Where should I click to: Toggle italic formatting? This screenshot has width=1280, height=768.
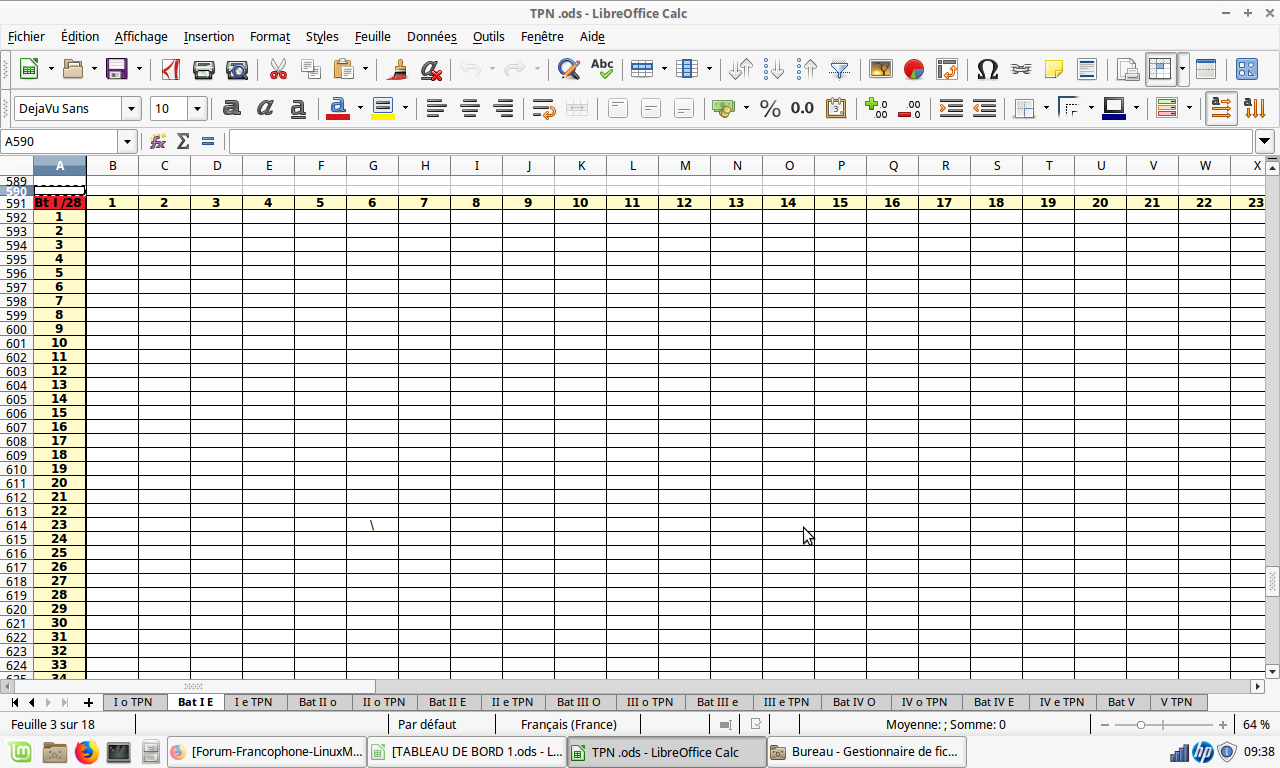coord(265,108)
